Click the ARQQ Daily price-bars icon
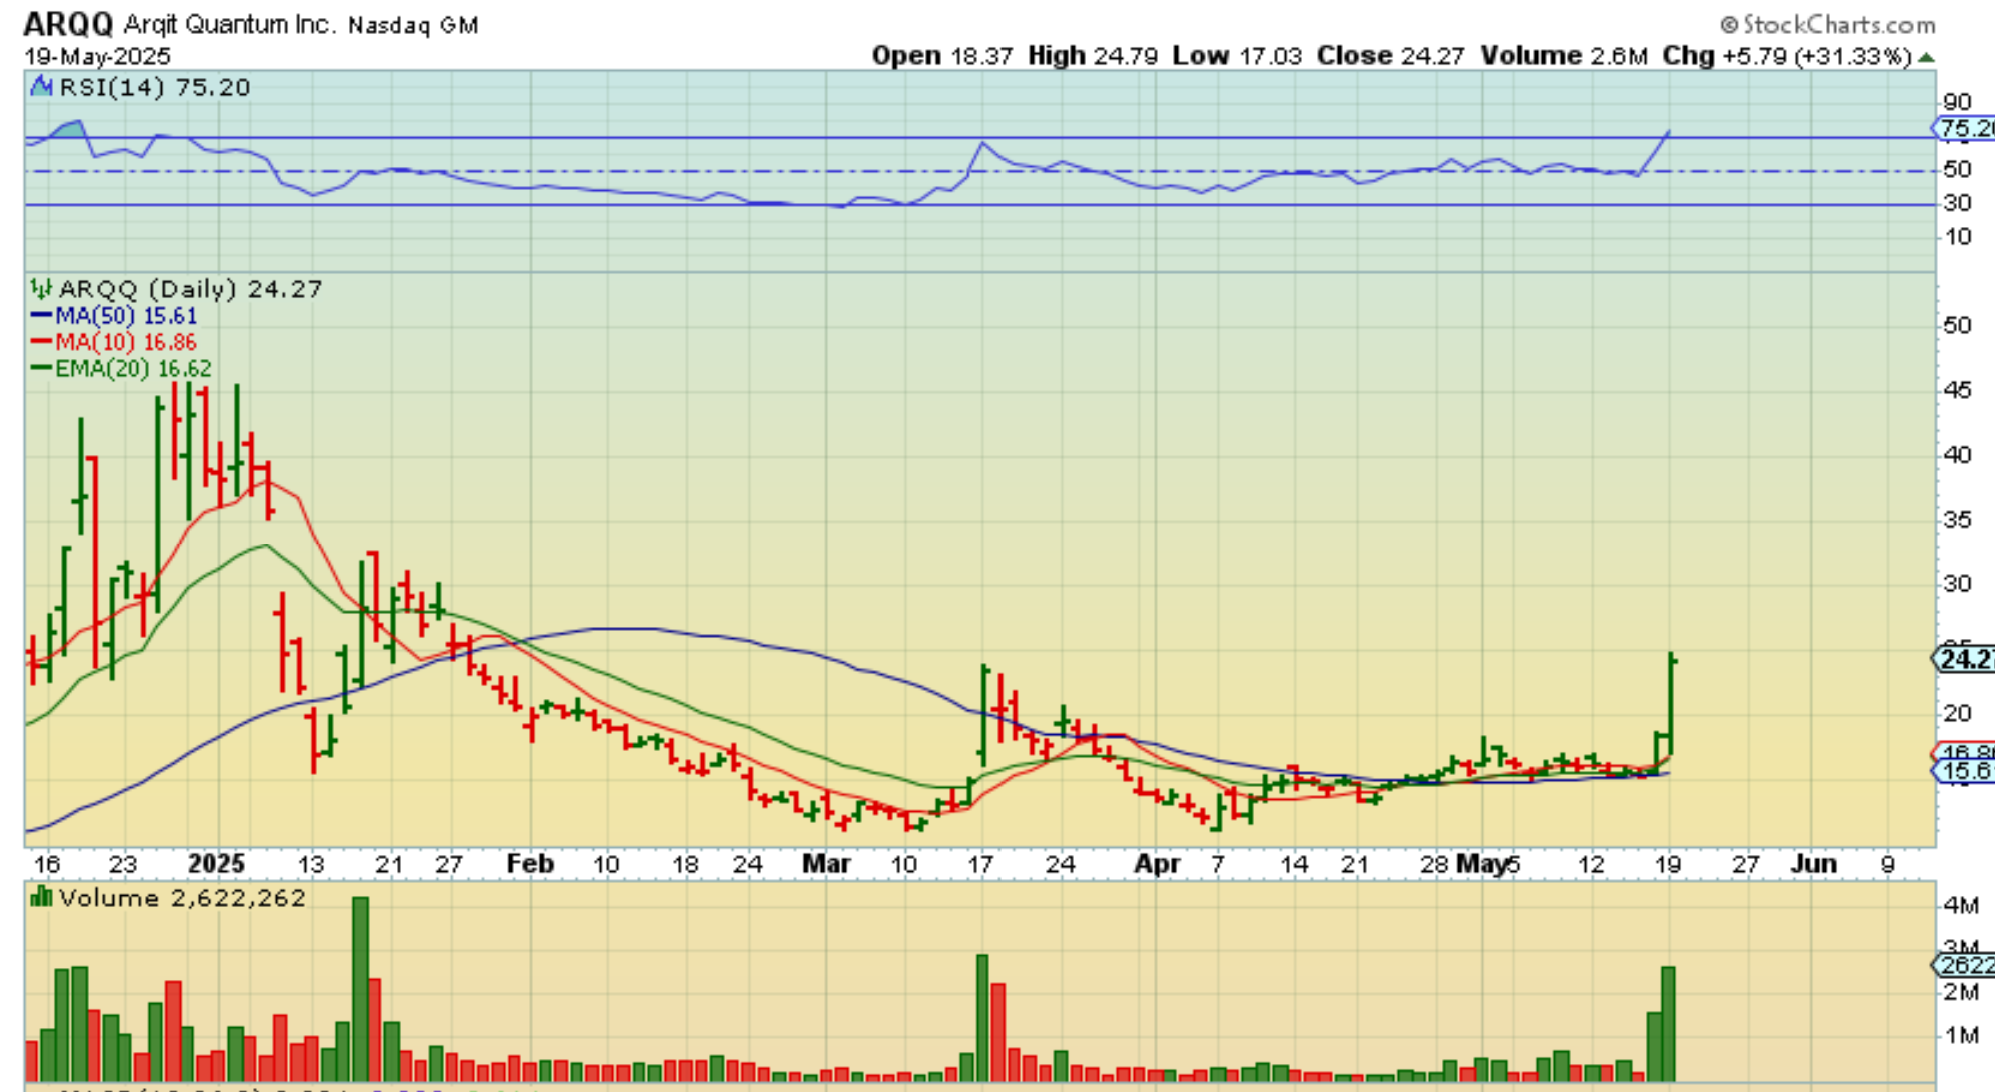The width and height of the screenshot is (1995, 1092). coord(41,289)
